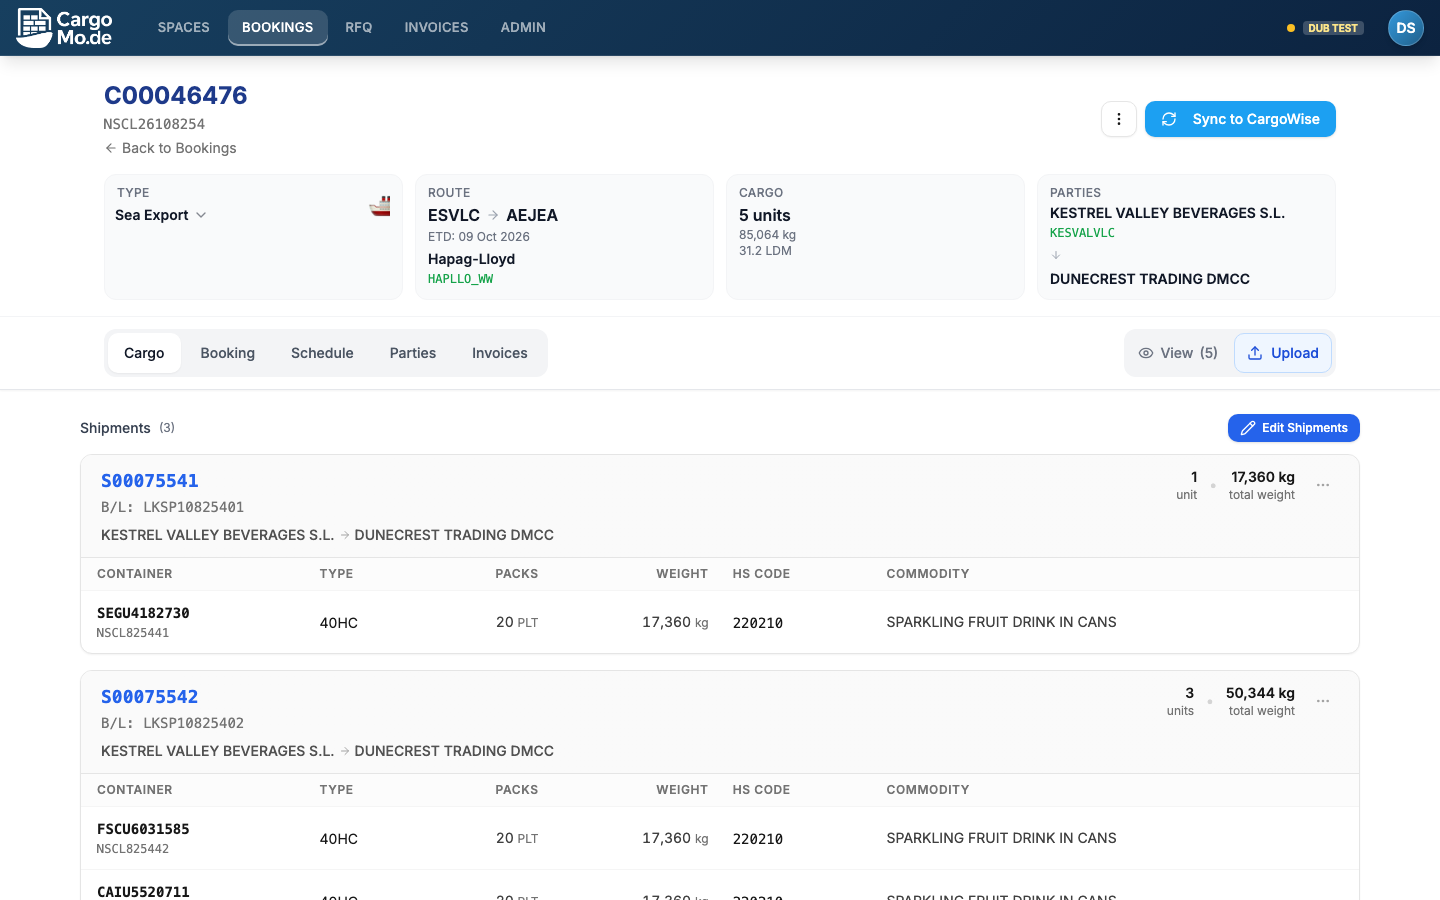Click Edit Shipments button

(1294, 428)
